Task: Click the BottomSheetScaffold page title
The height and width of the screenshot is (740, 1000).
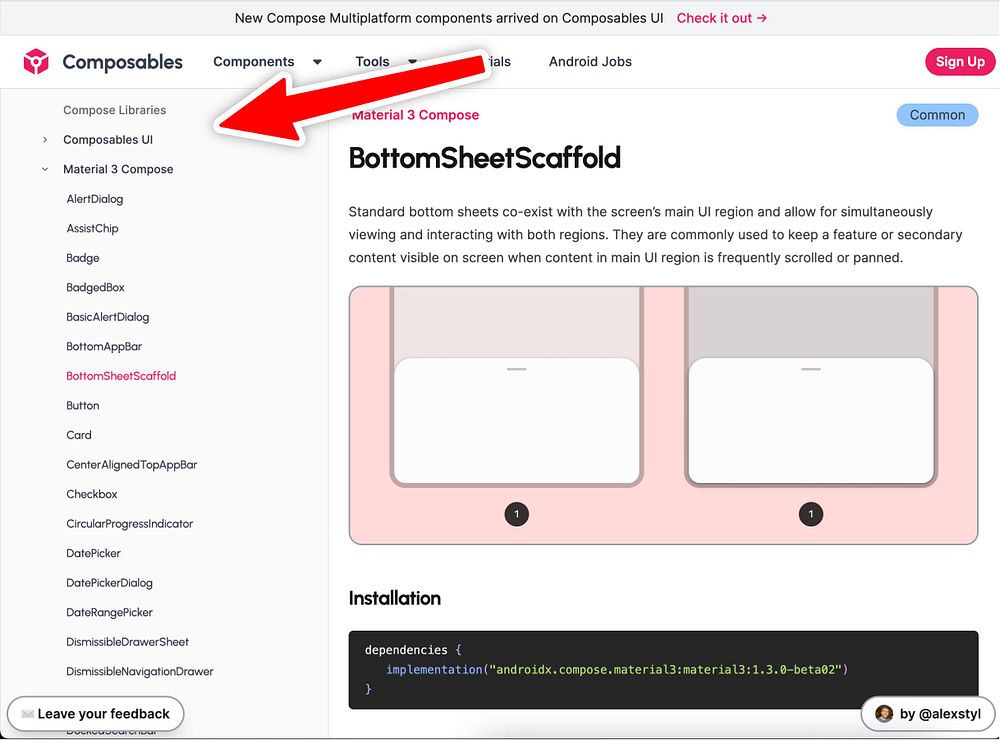Action: pos(485,158)
